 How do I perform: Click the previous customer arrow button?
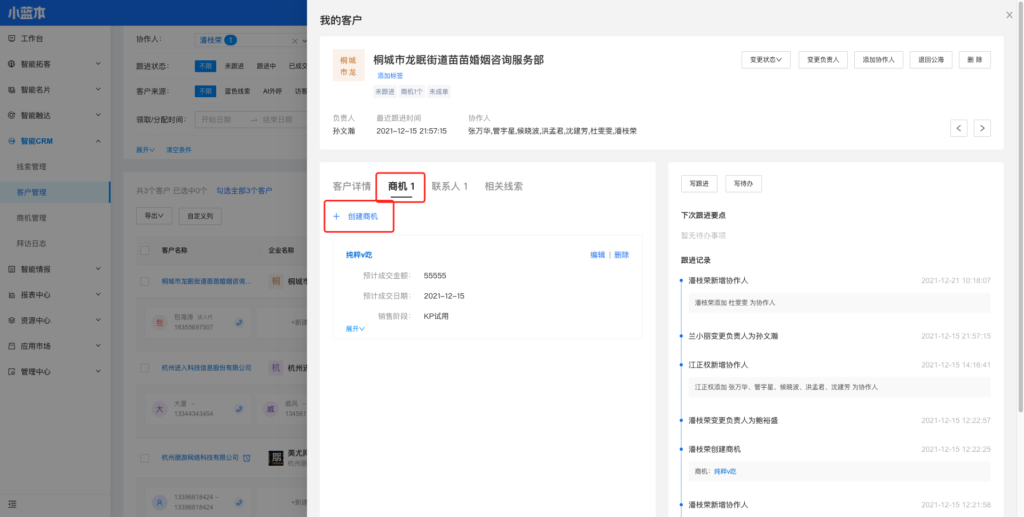coord(959,128)
